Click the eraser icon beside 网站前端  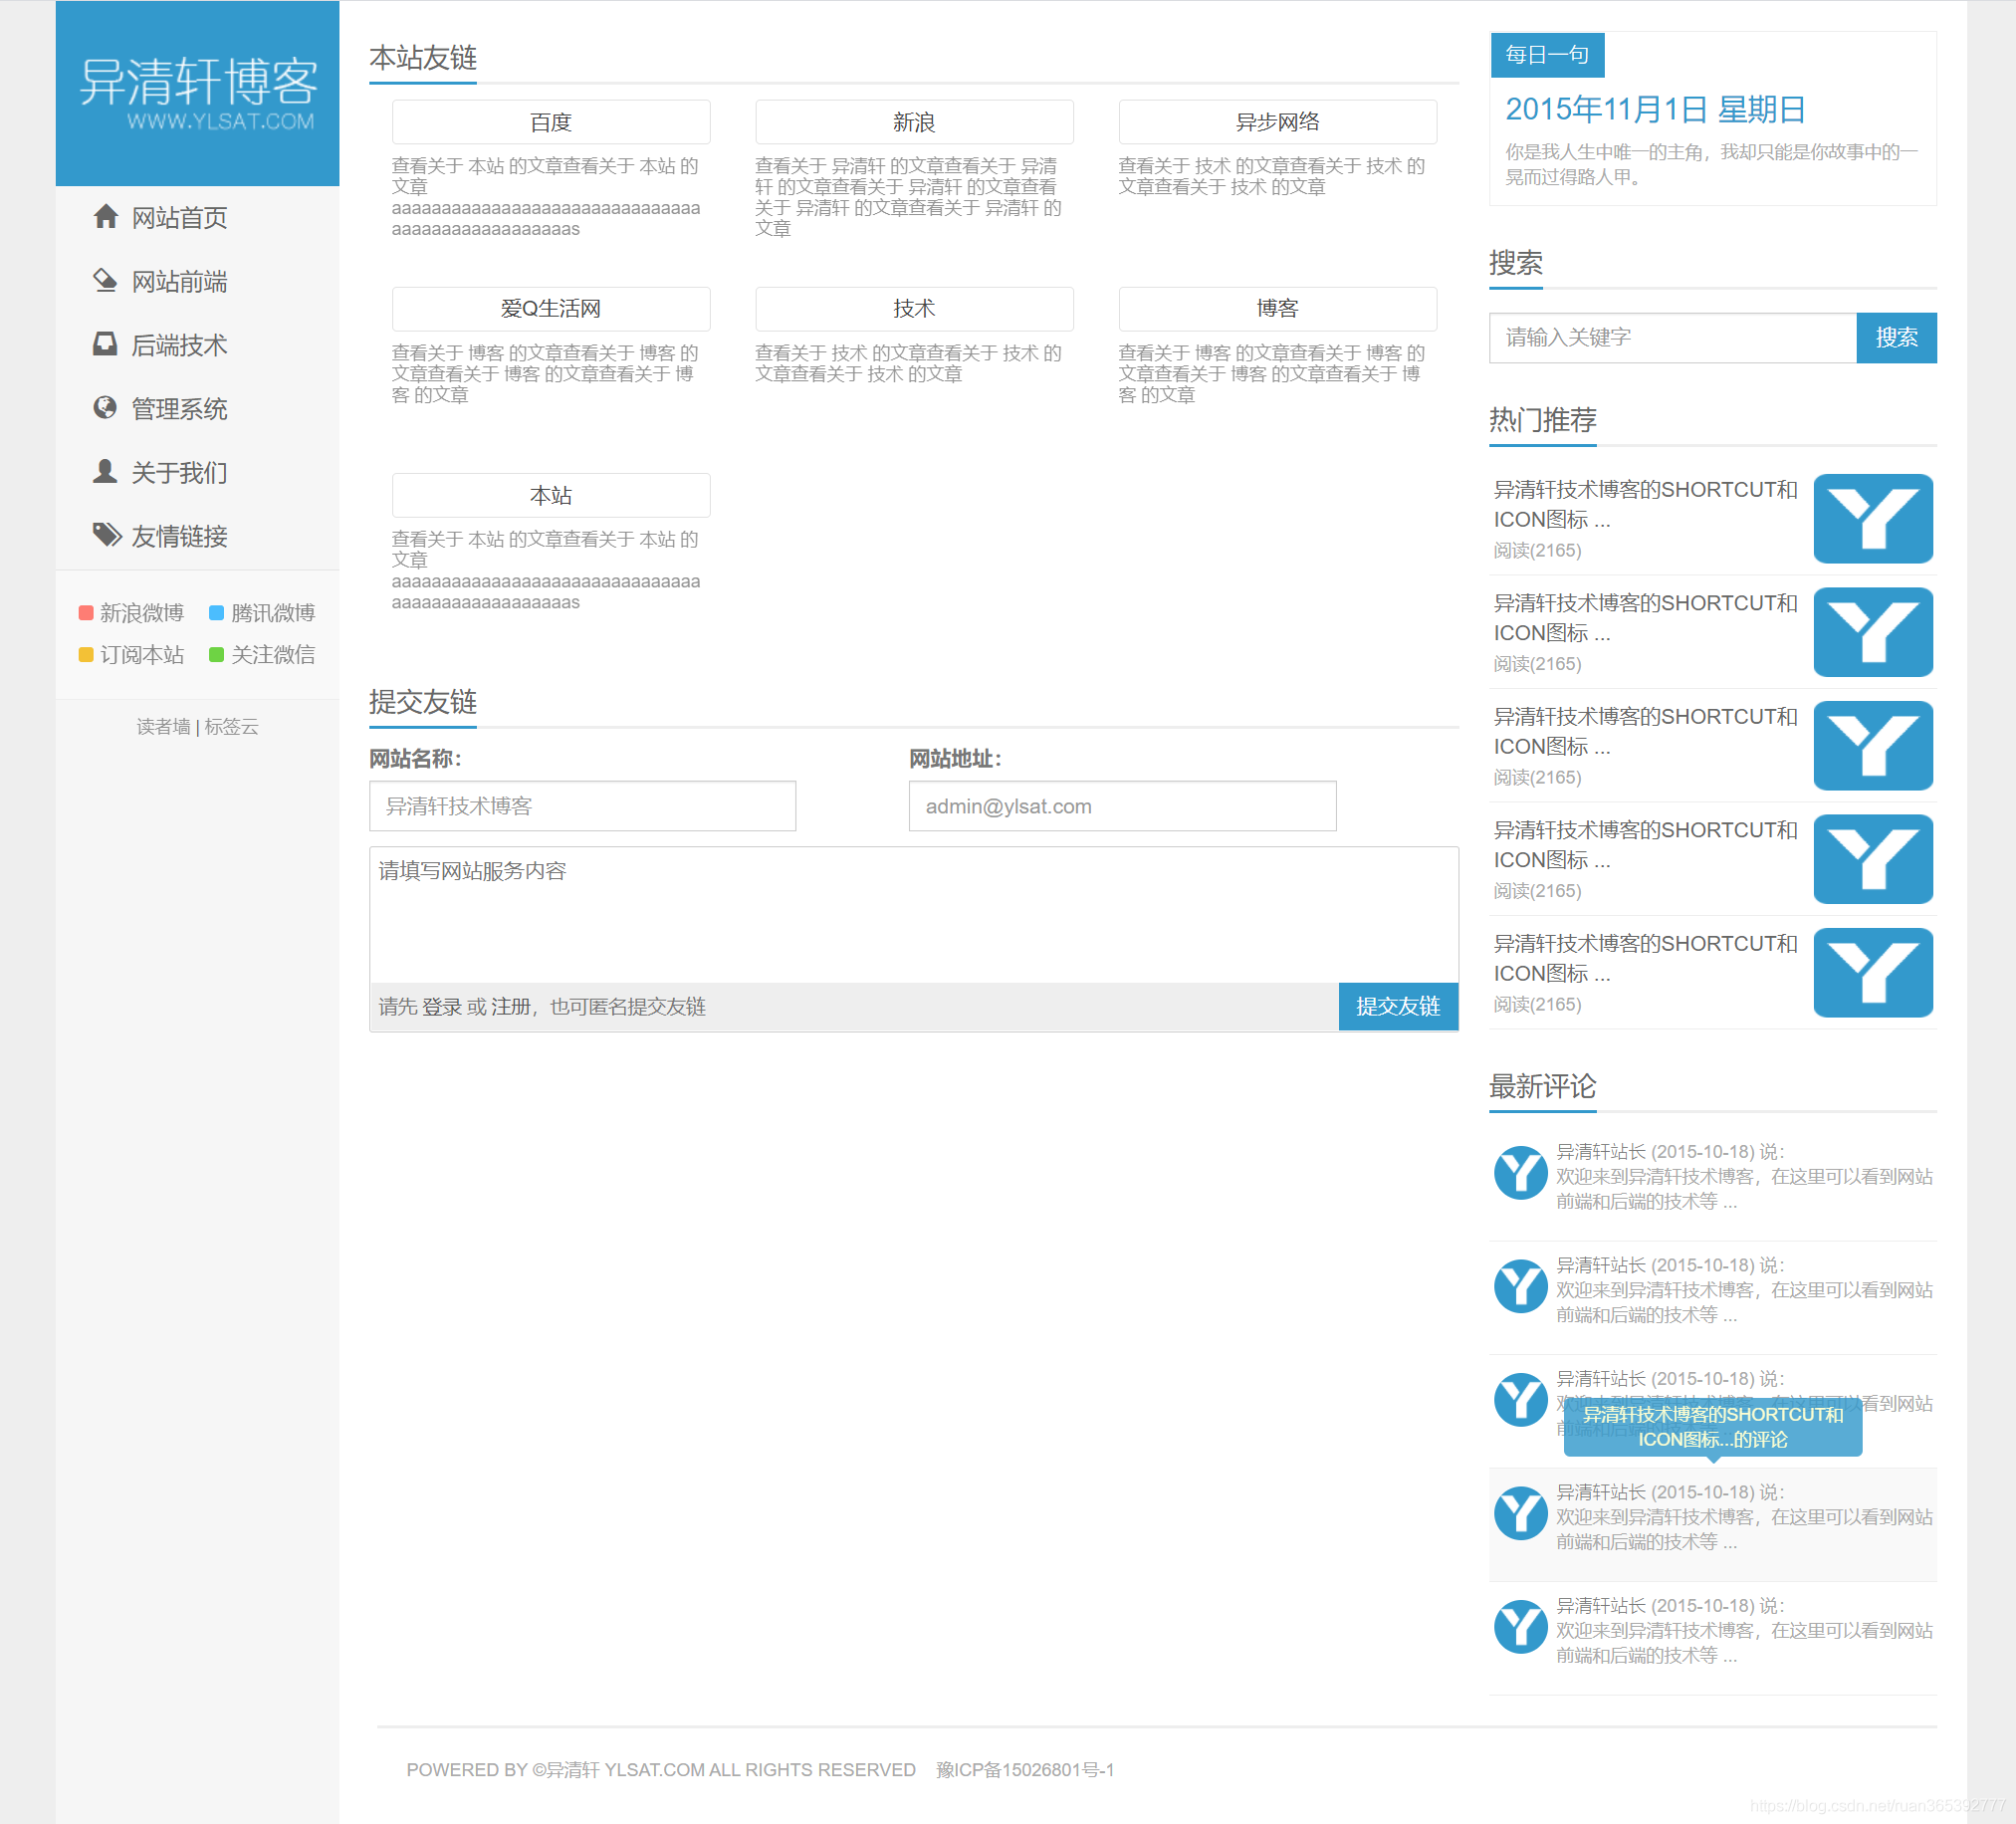tap(106, 281)
